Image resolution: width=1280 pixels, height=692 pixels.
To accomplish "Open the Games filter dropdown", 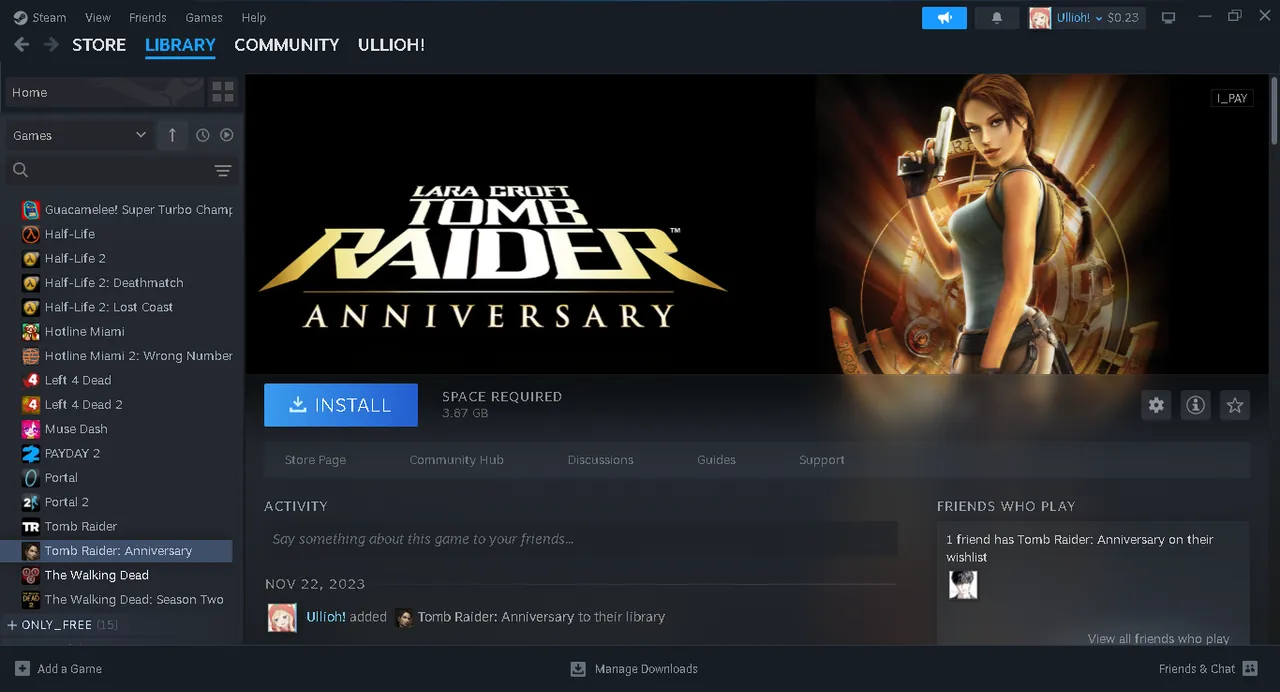I will (x=79, y=135).
